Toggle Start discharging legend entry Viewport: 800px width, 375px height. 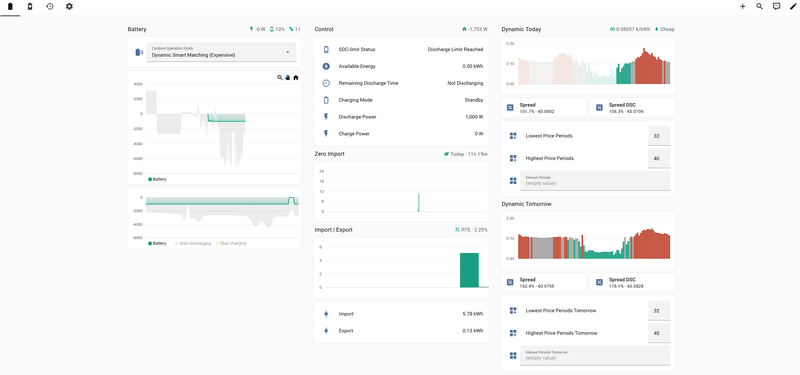click(193, 243)
